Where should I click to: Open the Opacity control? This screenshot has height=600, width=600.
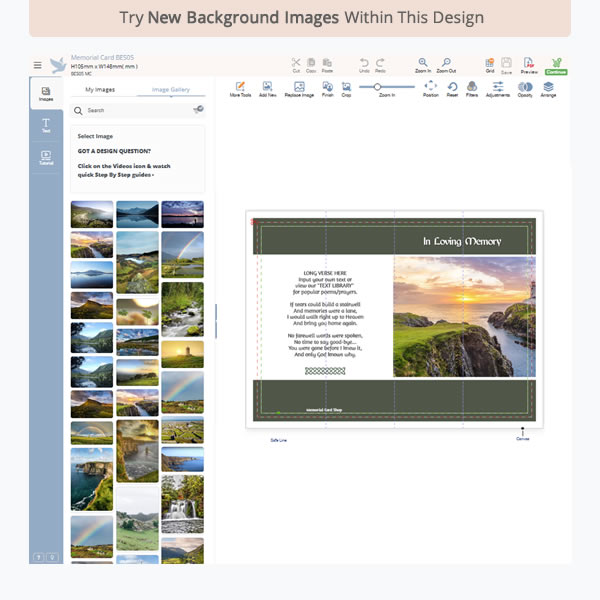coord(525,88)
